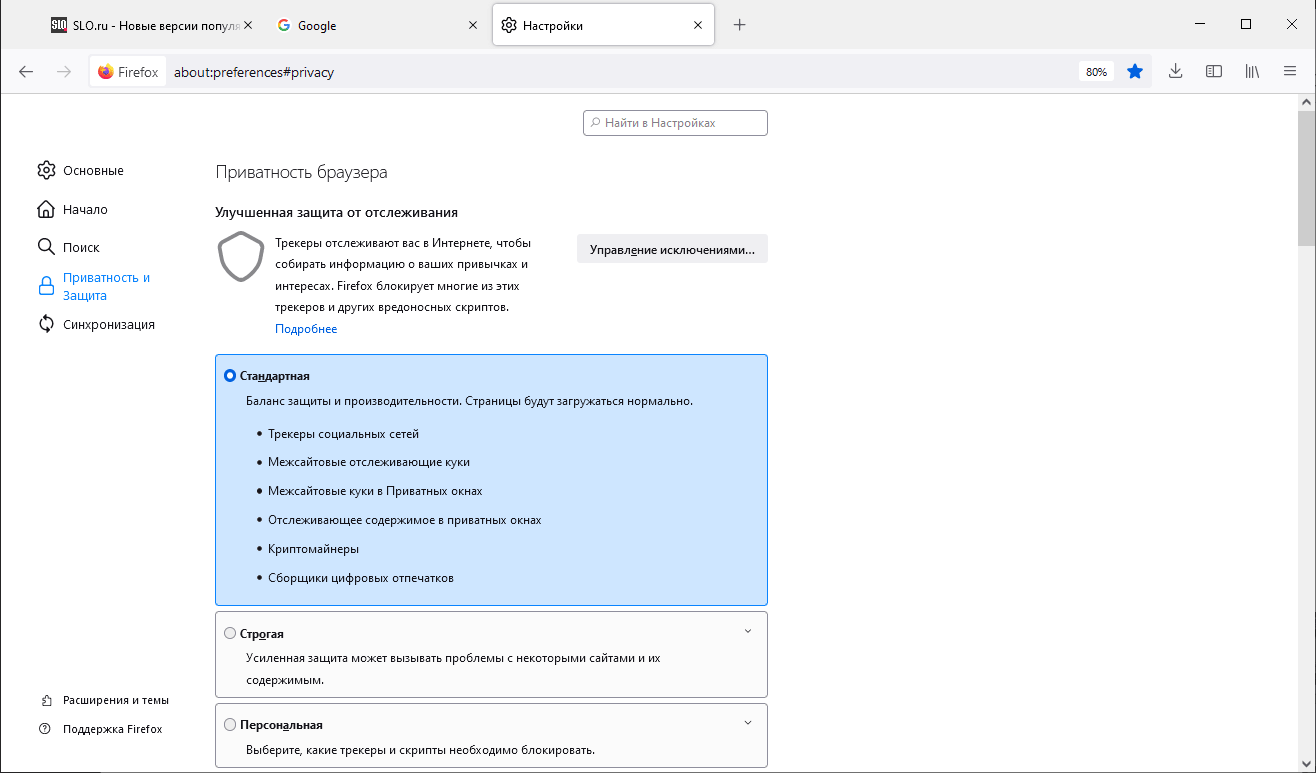Close the SLO.ru tab
The height and width of the screenshot is (773, 1316).
click(x=248, y=26)
